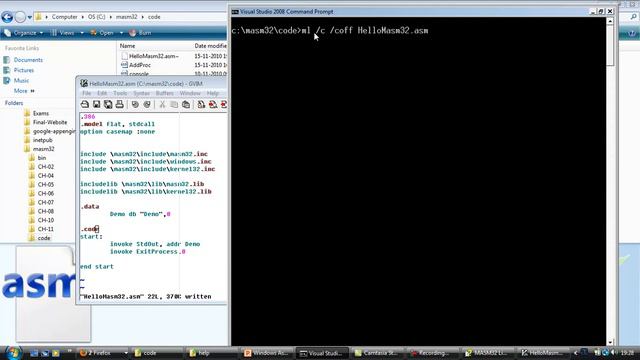640x360 pixels.
Task: Click the Find and Replace icon in GVIM
Action: coord(201,104)
